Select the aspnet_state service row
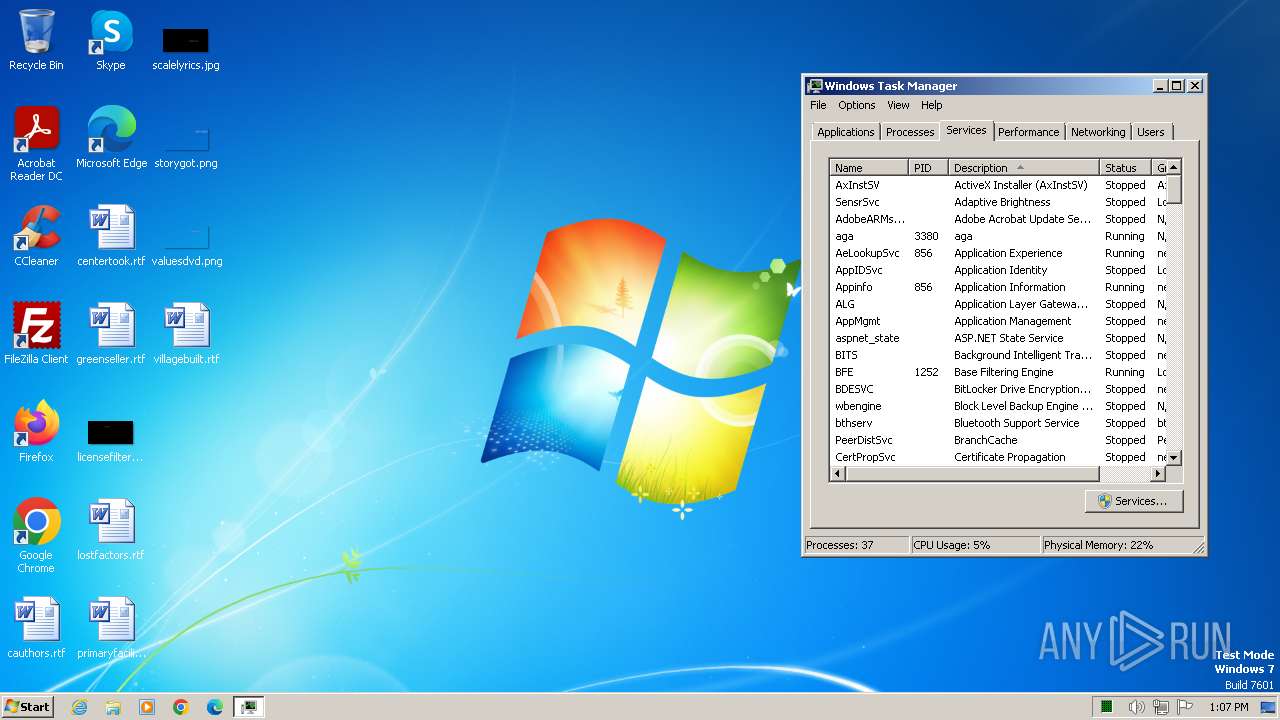This screenshot has height=720, width=1280. pyautogui.click(x=998, y=338)
